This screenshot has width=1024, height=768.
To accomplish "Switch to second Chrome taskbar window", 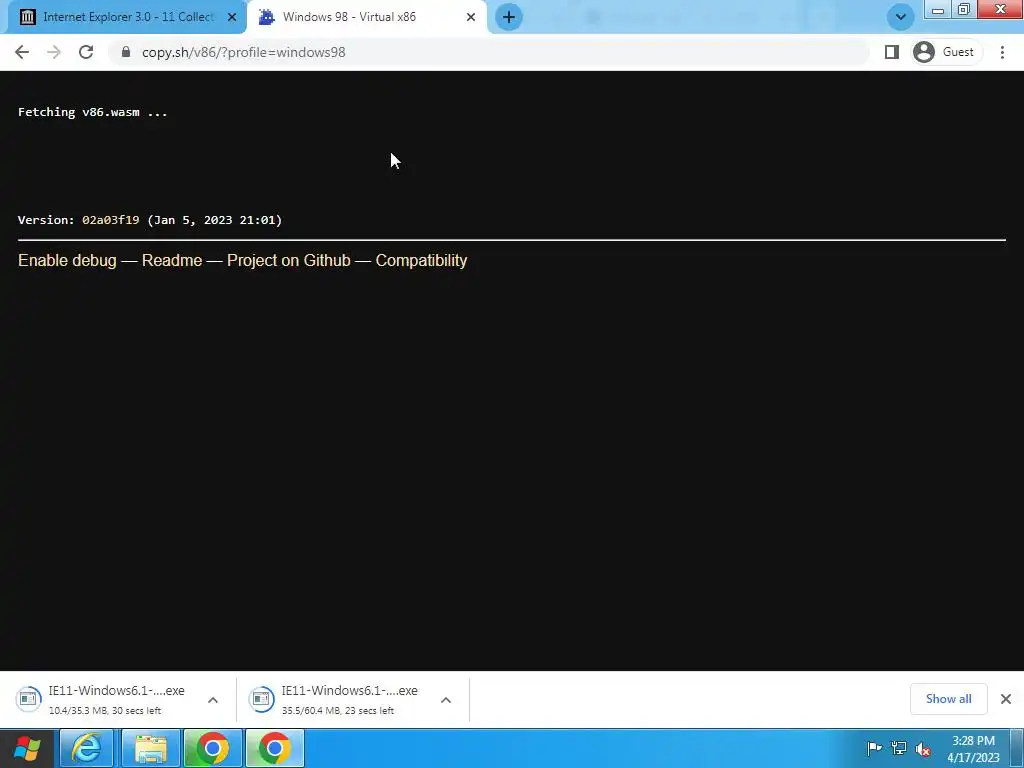I will (275, 748).
